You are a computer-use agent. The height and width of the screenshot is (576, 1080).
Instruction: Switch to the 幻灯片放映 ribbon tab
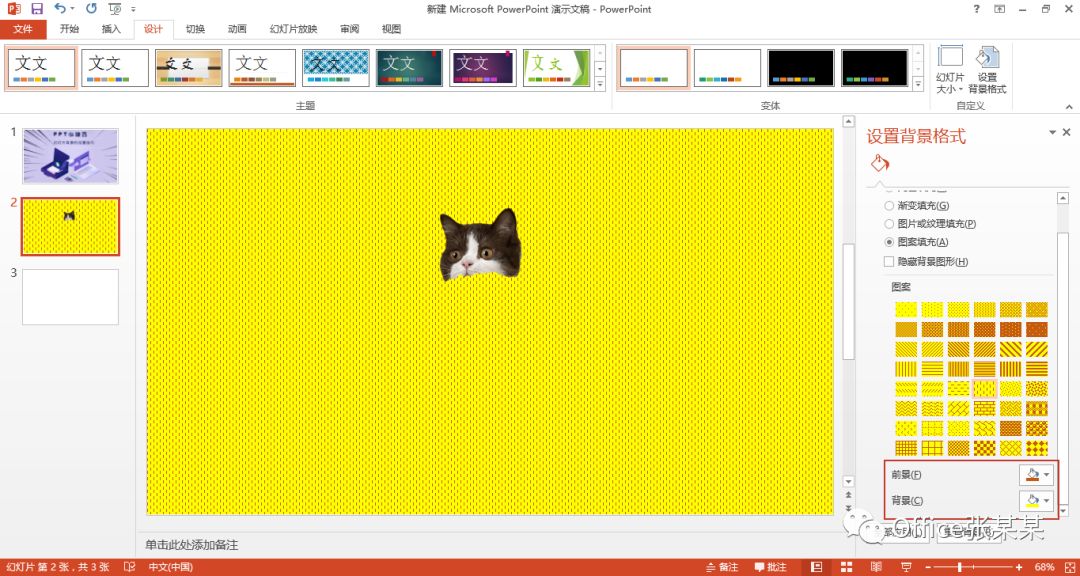(x=293, y=29)
